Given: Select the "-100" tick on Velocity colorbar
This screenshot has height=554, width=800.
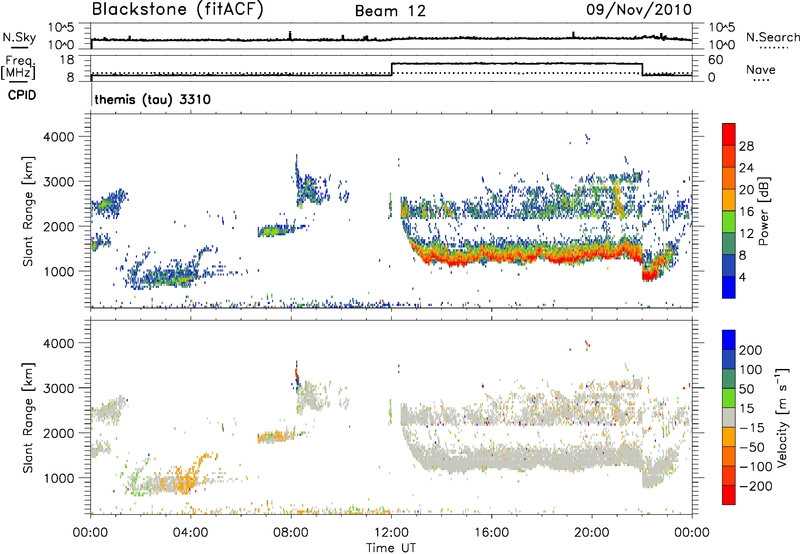Looking at the screenshot, I should click(756, 466).
